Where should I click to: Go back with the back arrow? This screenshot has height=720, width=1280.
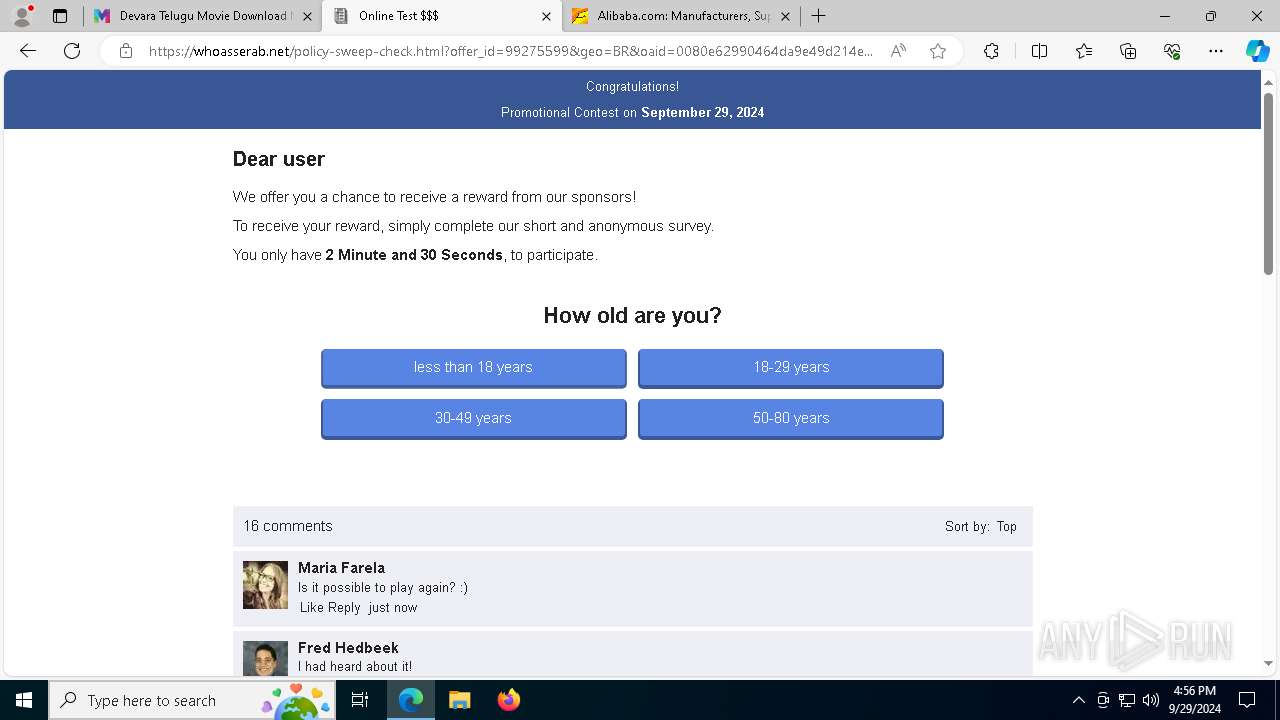coord(28,51)
